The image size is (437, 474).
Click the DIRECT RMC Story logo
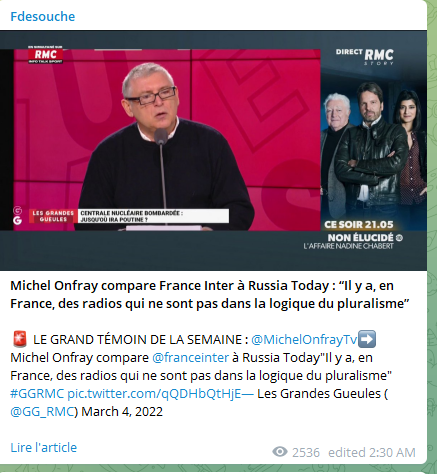(x=365, y=57)
